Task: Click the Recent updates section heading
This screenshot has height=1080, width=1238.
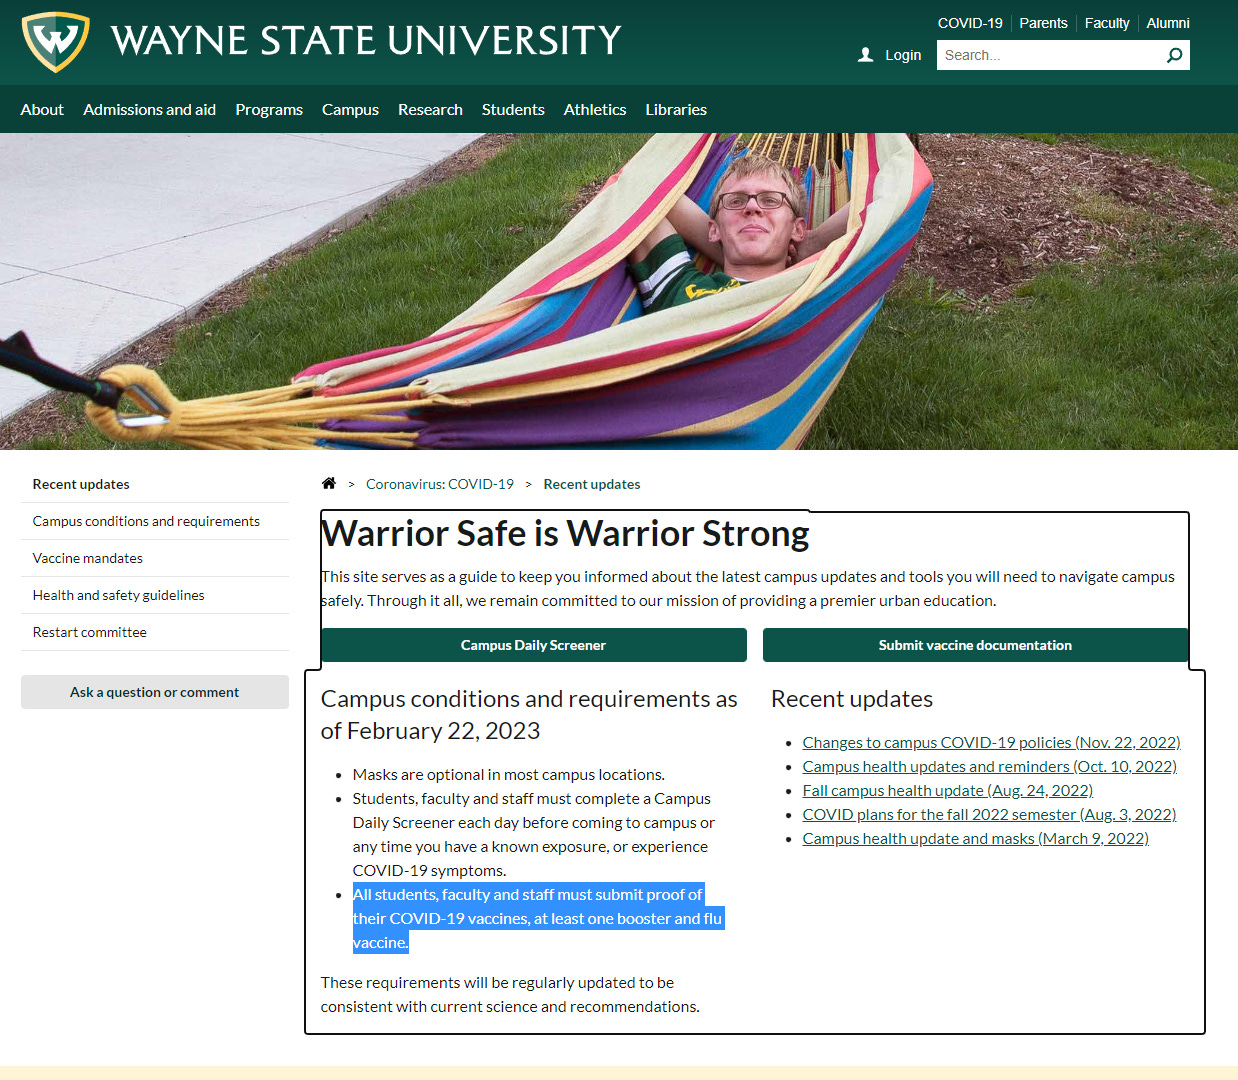Action: (852, 699)
